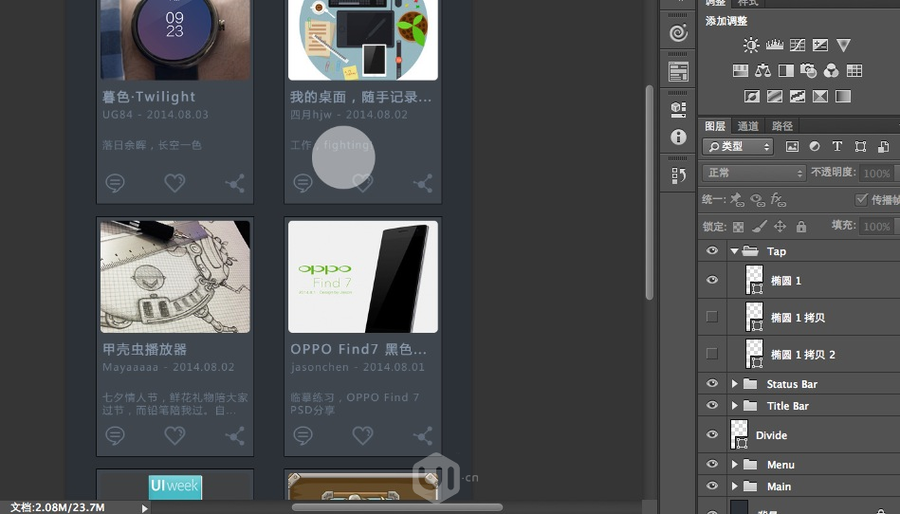The height and width of the screenshot is (514, 900).
Task: Filter layers by smart objects icon
Action: (883, 147)
